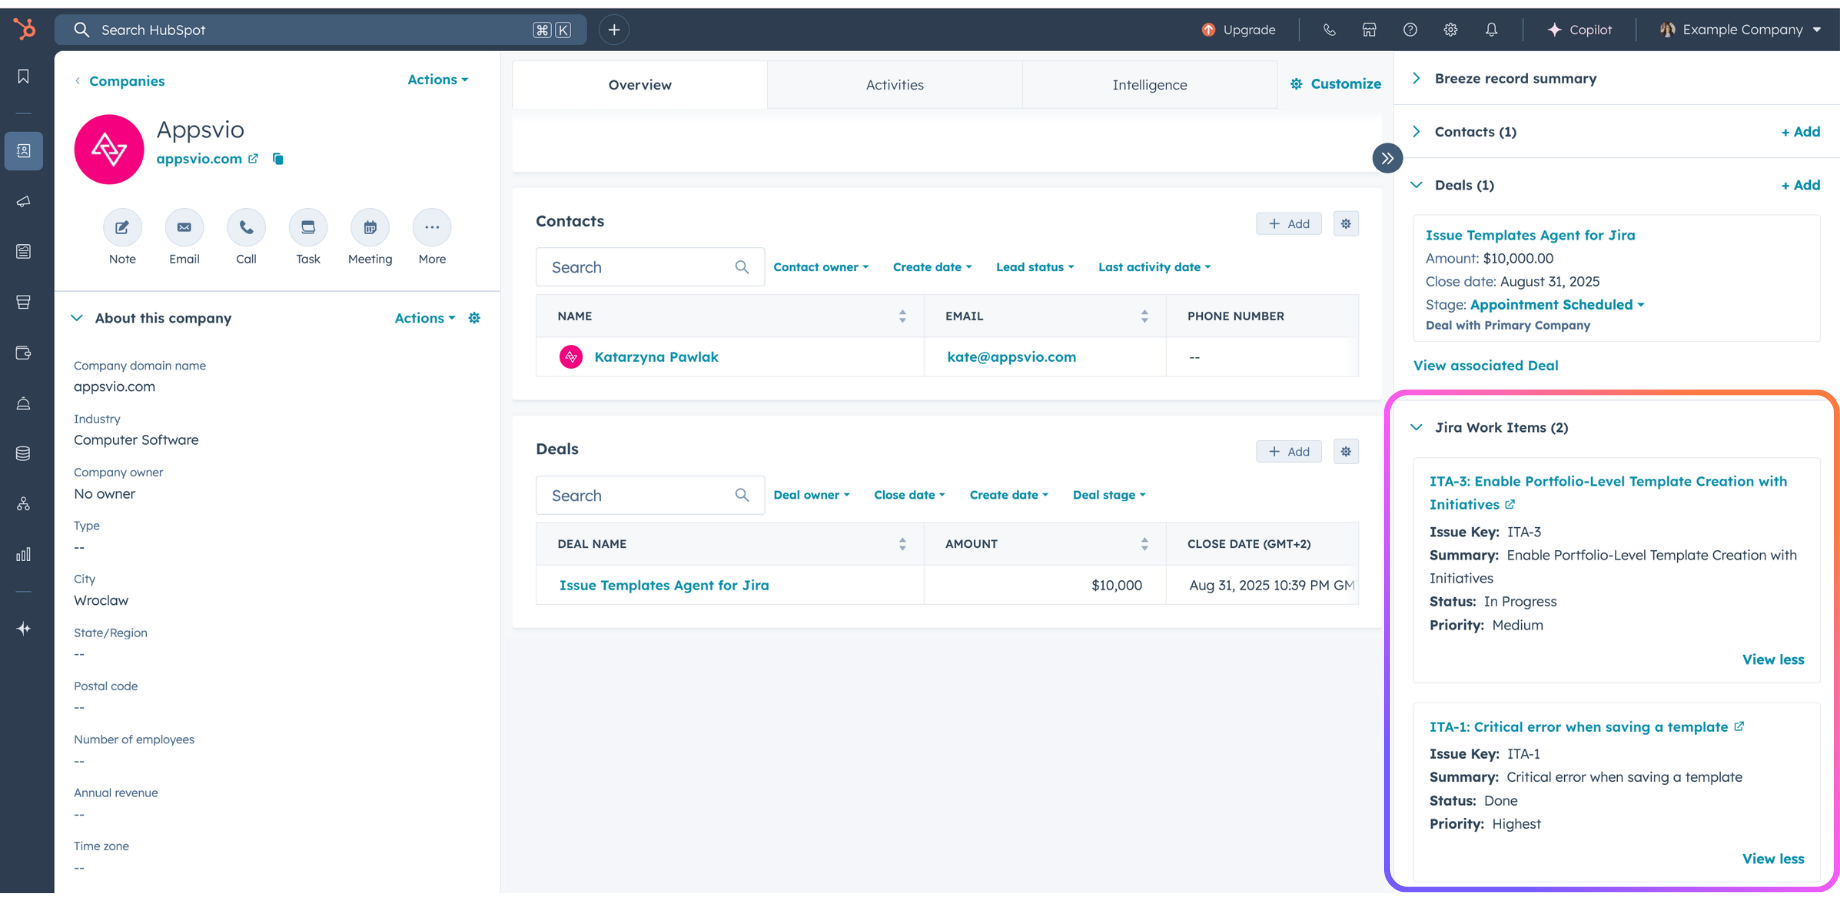Screen dimensions: 1840x900
Task: Open the CRM contacts icon in left sidebar
Action: coord(23,151)
